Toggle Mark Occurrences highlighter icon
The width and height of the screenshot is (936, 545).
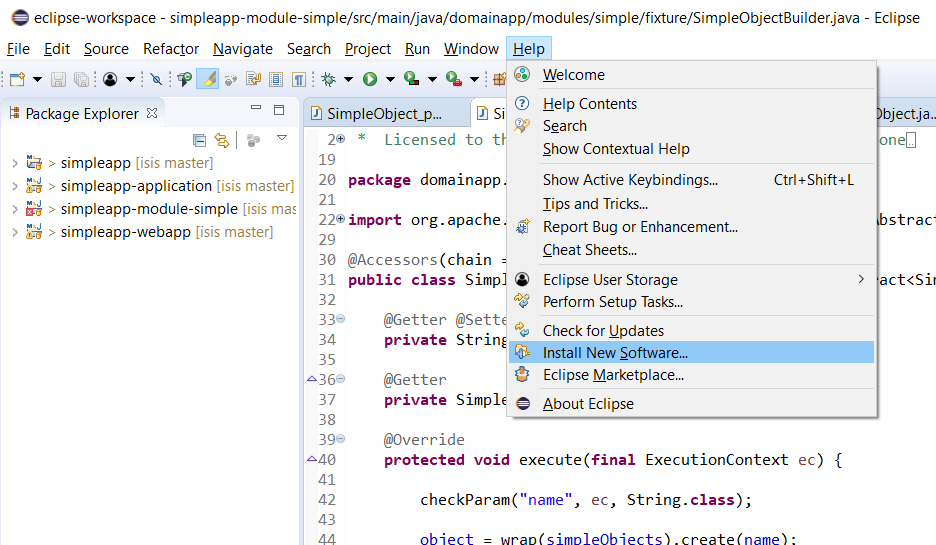pos(208,79)
